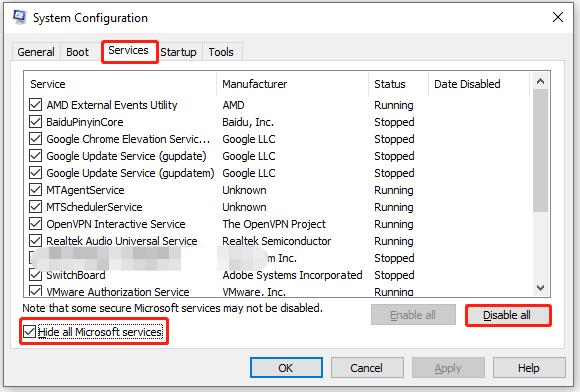Switch to the General tab
The image size is (580, 392).
point(36,52)
